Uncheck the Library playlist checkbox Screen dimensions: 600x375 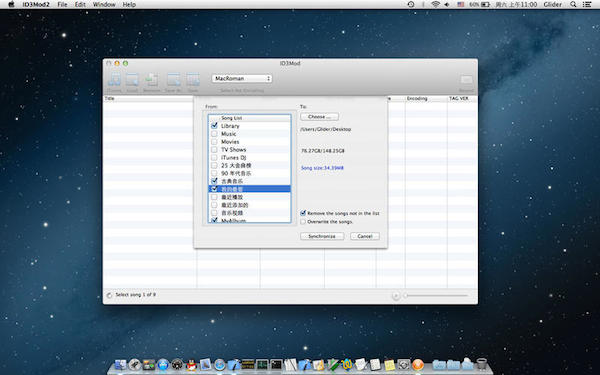(214, 126)
